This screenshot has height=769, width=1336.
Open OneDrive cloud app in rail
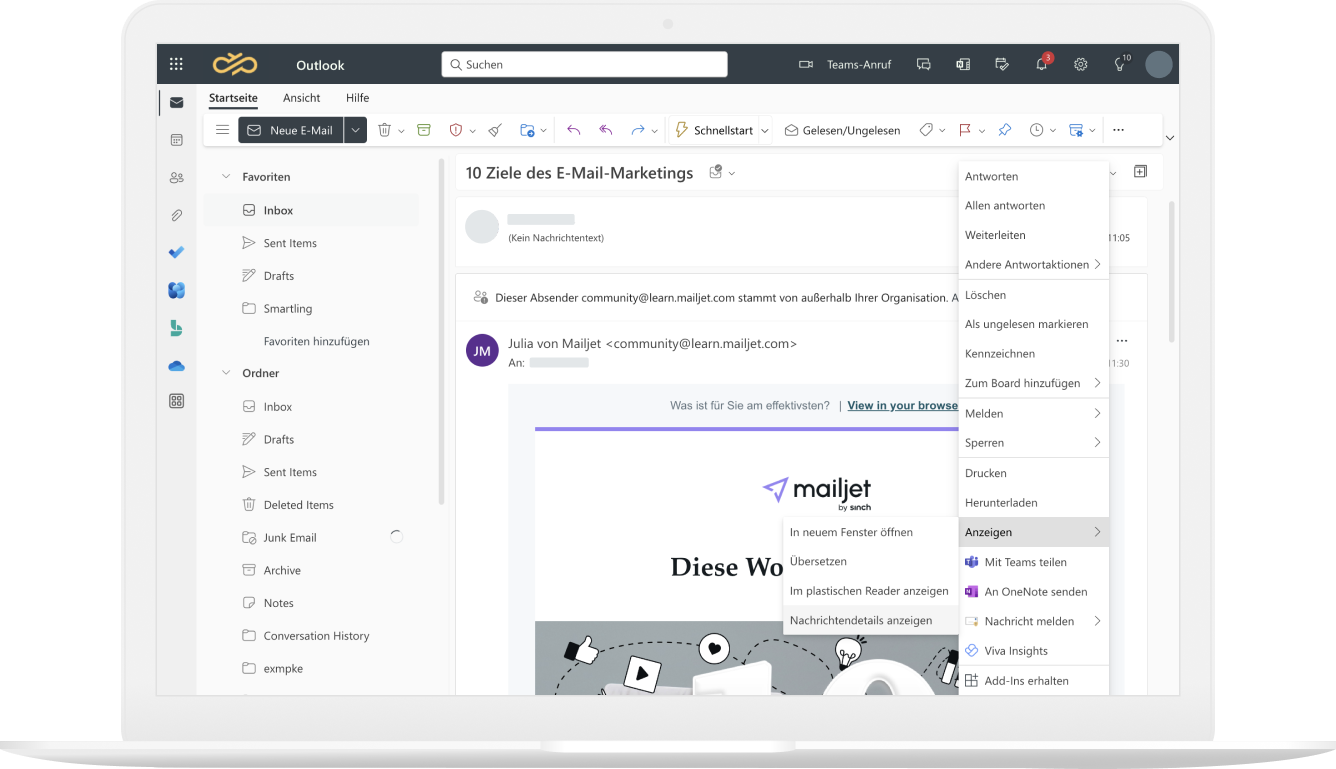(x=176, y=366)
